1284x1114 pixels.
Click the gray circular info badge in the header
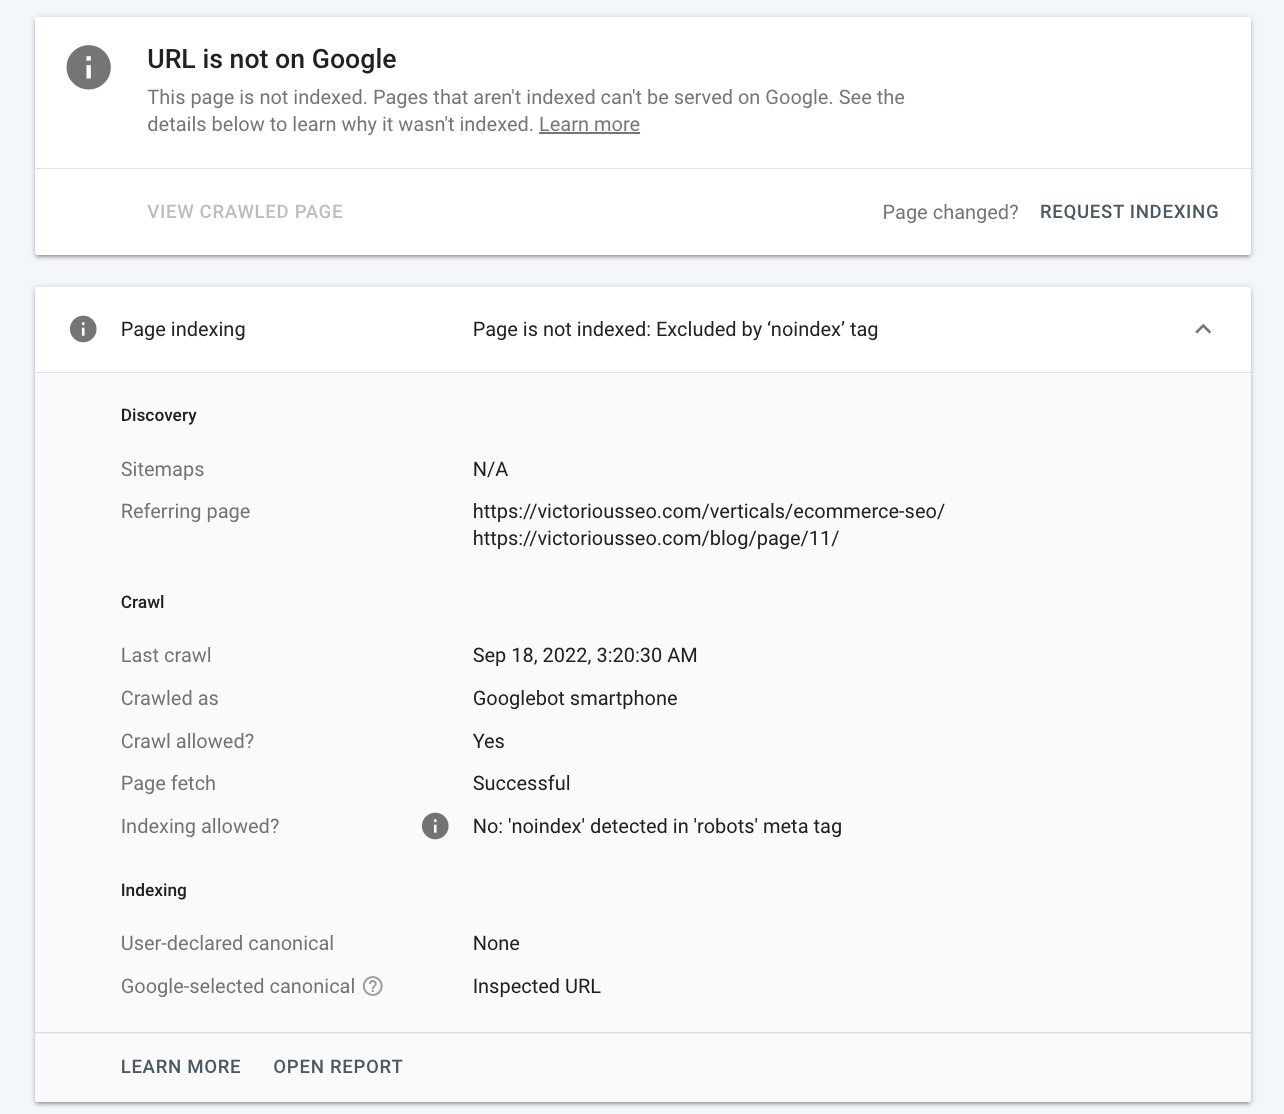click(x=88, y=68)
